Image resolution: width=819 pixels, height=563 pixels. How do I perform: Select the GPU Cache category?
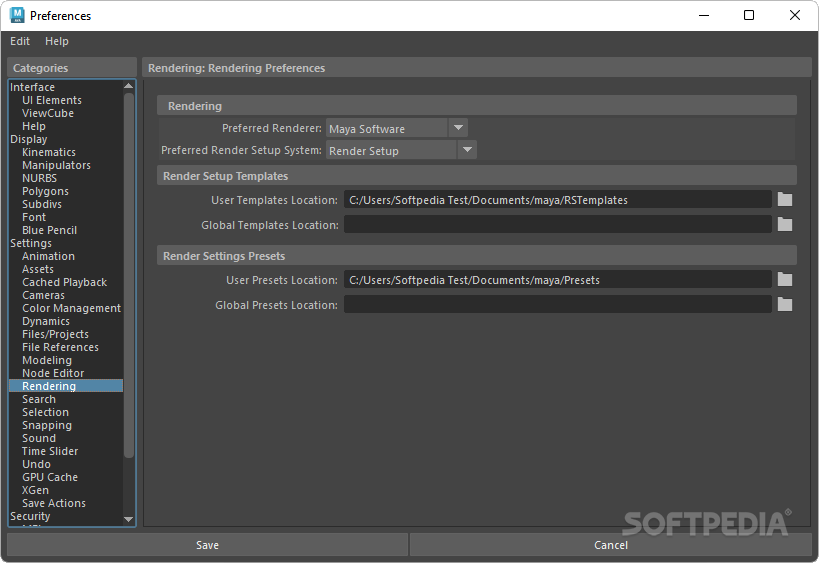point(50,477)
